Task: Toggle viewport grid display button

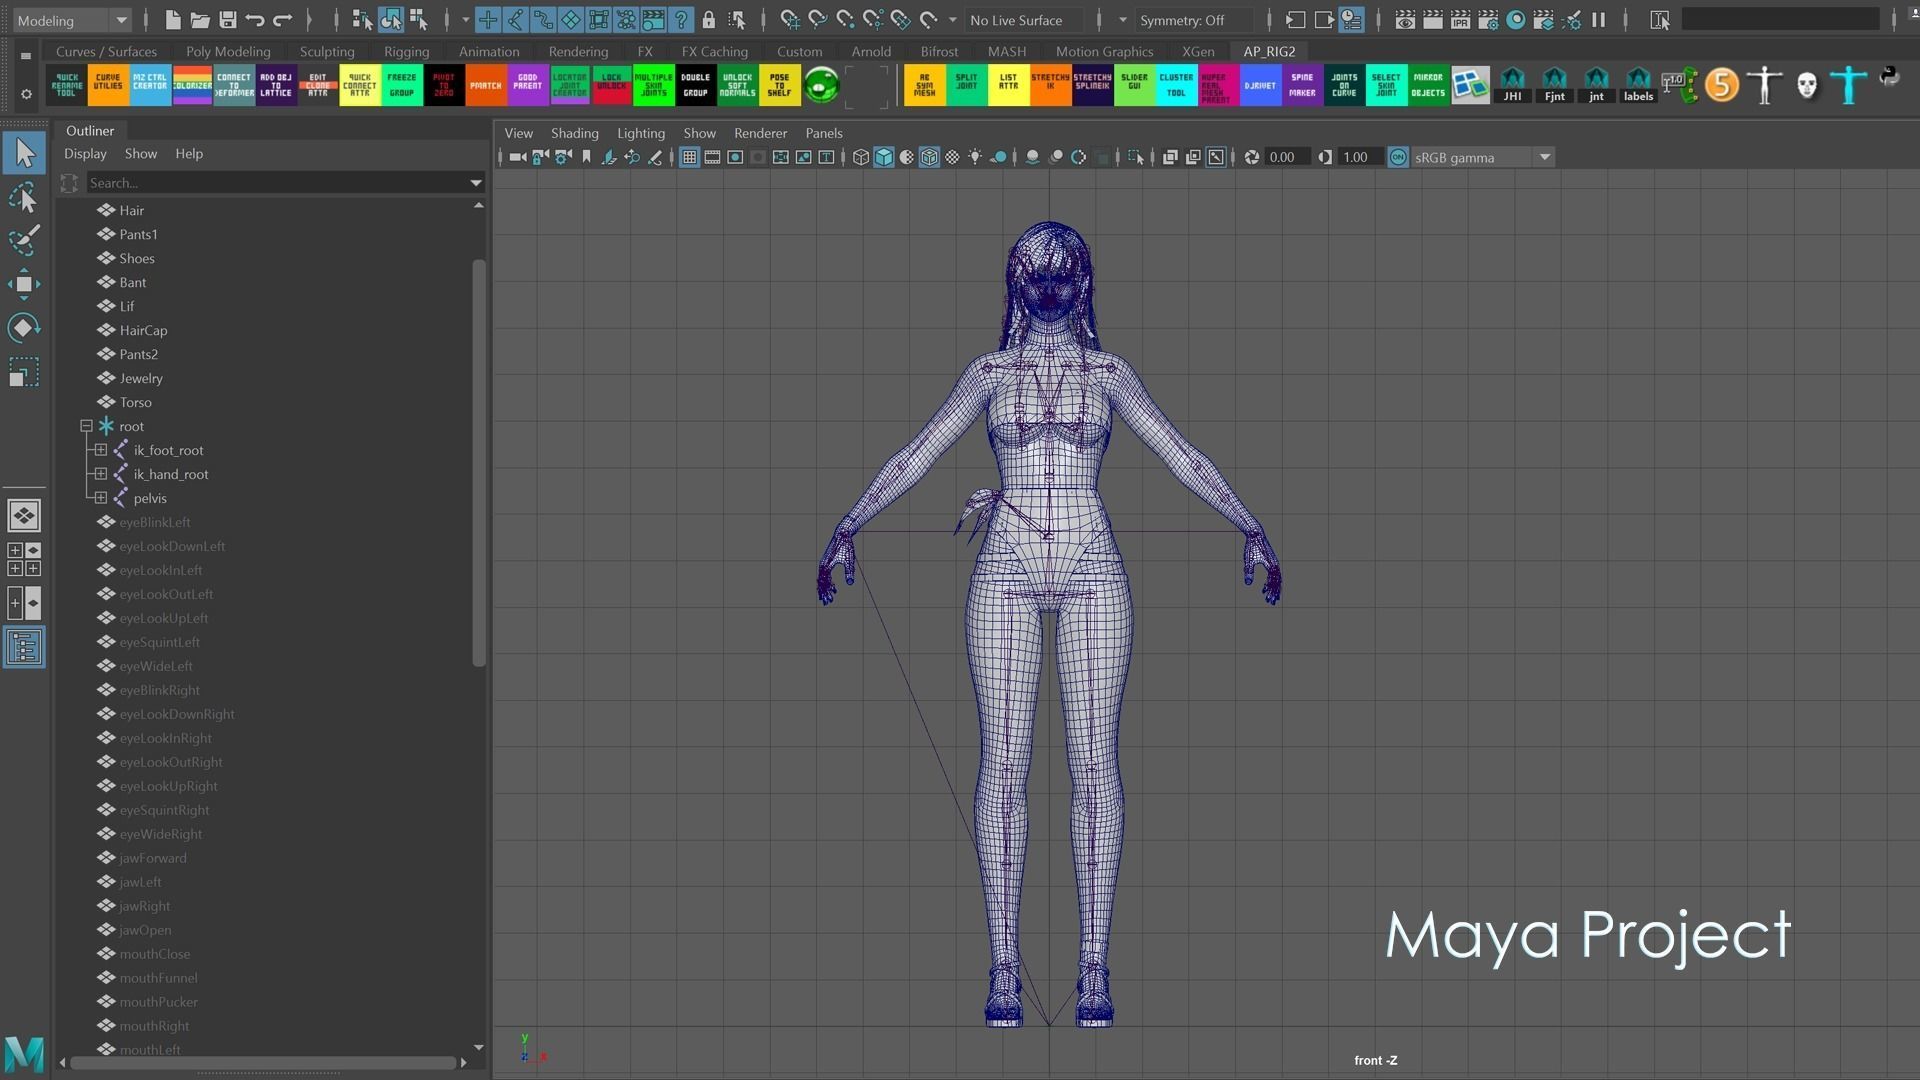Action: coord(689,157)
